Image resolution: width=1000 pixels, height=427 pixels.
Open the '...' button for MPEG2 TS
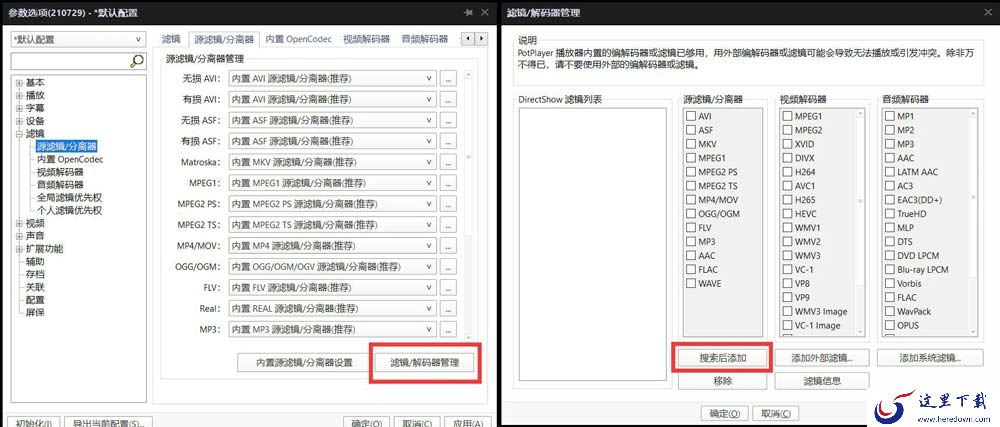point(449,226)
